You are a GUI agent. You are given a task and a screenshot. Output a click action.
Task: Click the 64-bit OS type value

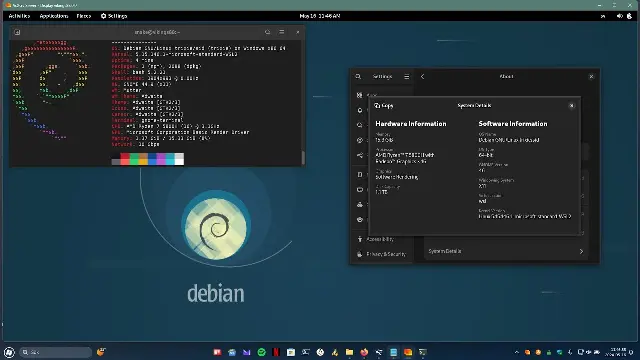(x=486, y=155)
